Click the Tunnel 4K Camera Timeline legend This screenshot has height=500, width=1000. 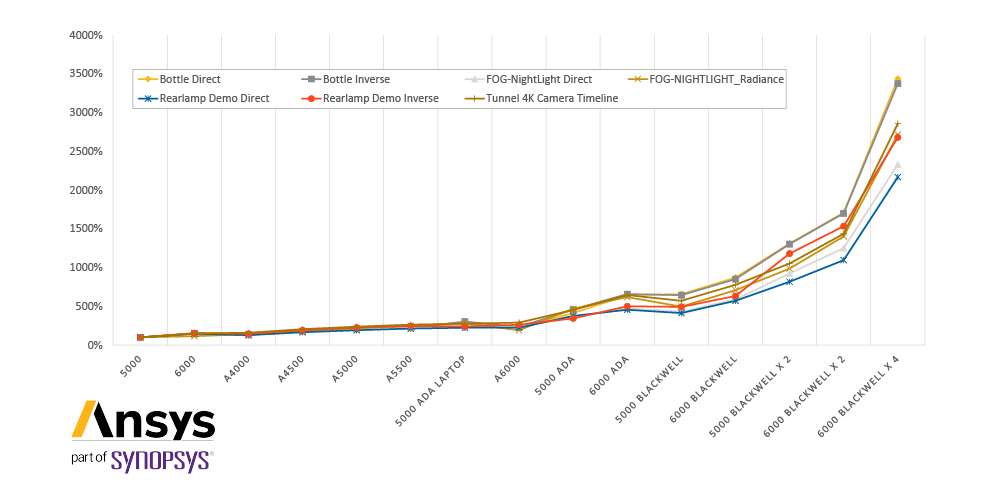[543, 98]
